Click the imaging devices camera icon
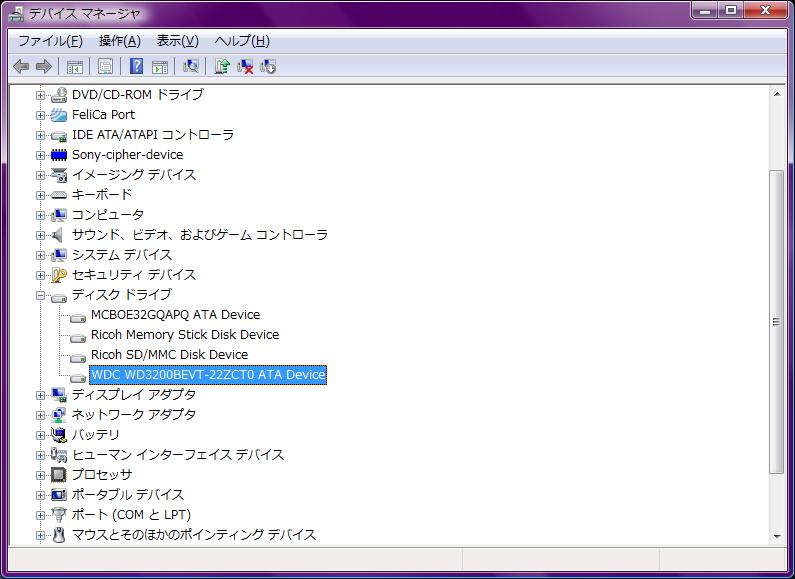 pos(59,175)
